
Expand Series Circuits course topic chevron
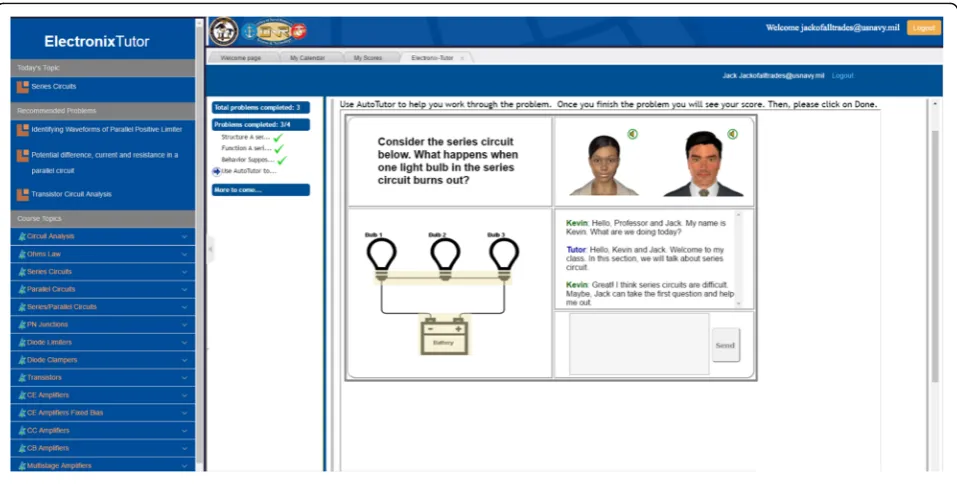coord(184,272)
